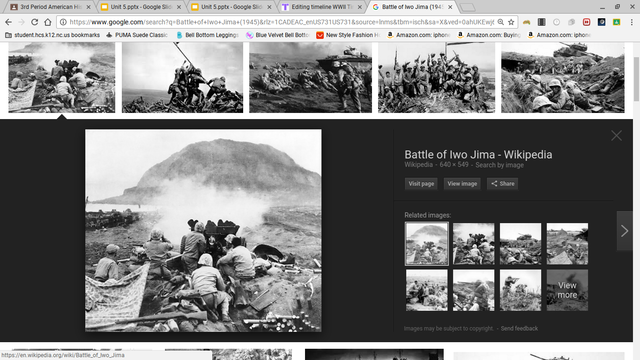Viewport: 640px width, 360px height.
Task: Click the View image button
Action: [462, 184]
